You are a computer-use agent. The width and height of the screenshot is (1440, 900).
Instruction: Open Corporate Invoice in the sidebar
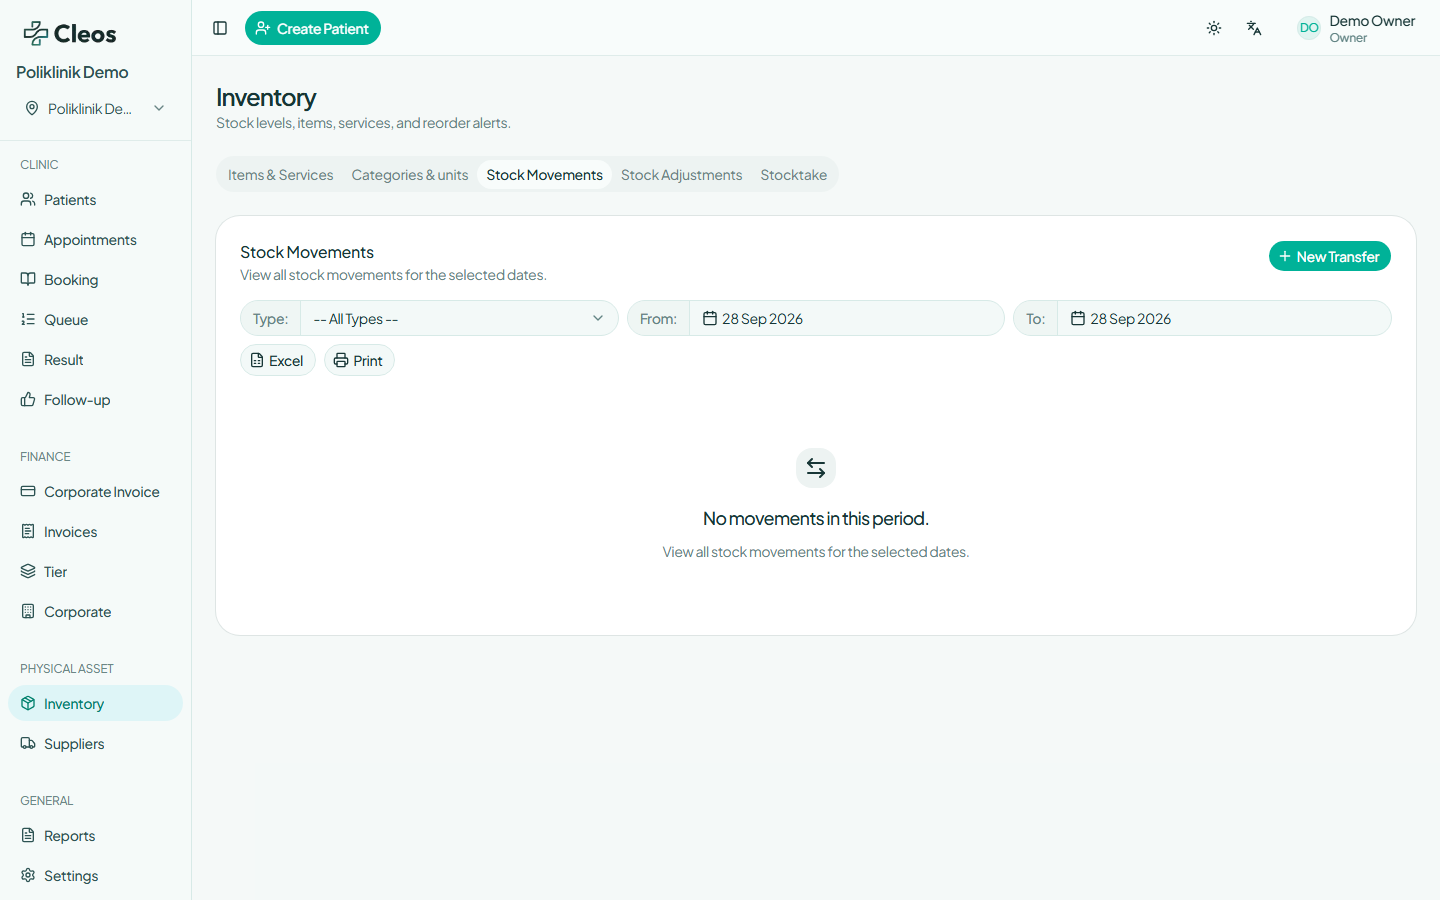95,492
